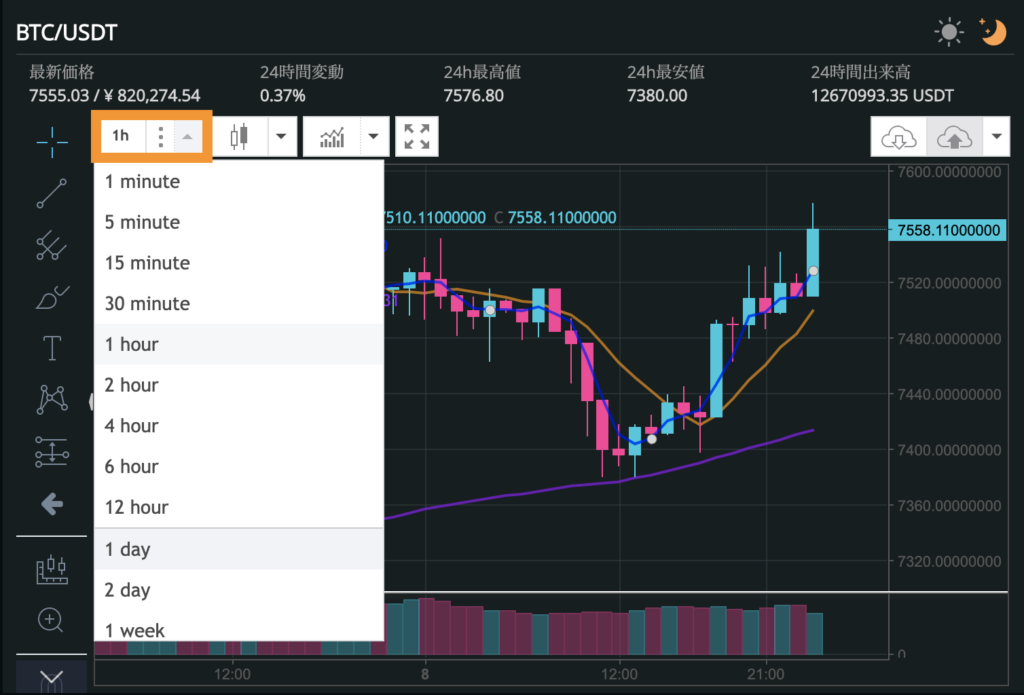This screenshot has height=695, width=1024.
Task: Select the measure ruler chart tool
Action: (x=52, y=570)
